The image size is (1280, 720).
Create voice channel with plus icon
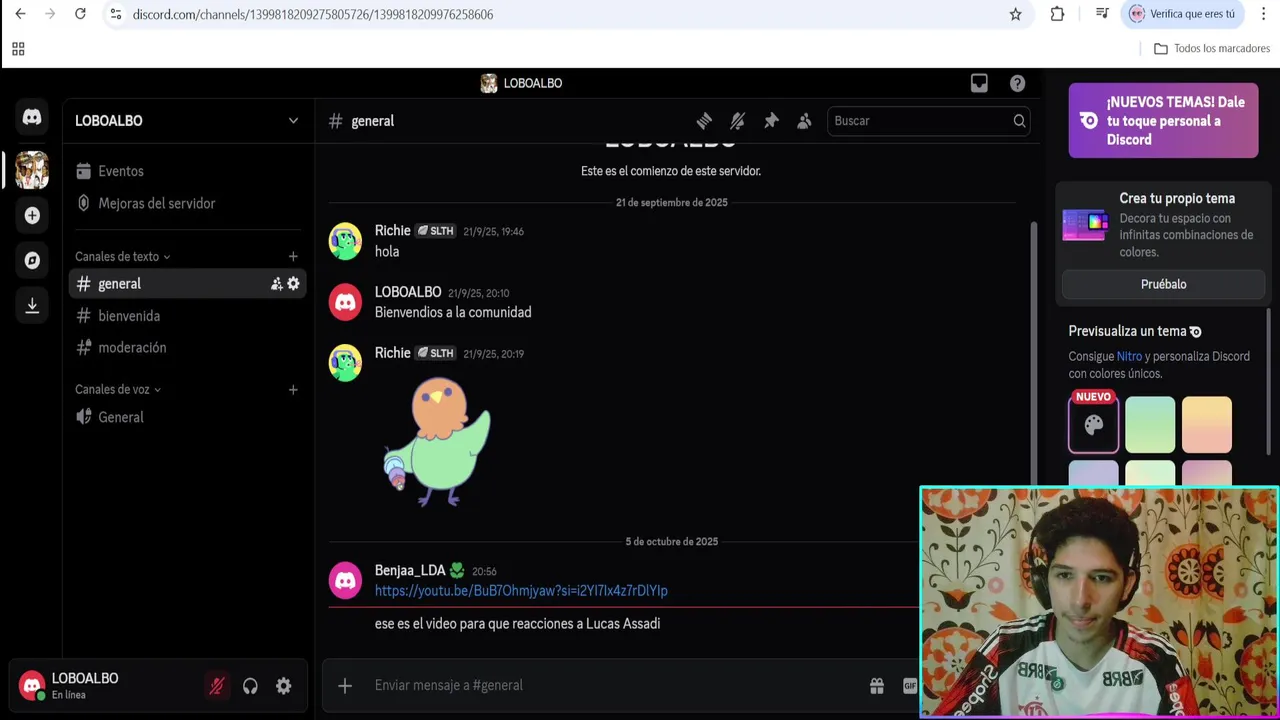[293, 390]
